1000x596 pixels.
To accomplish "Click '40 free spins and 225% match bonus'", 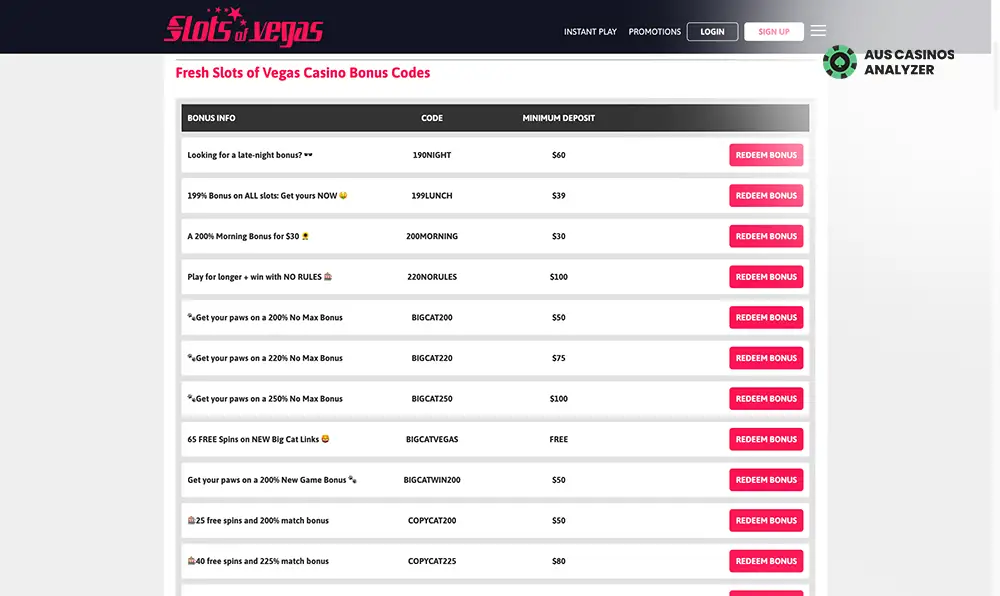I will [x=258, y=562].
